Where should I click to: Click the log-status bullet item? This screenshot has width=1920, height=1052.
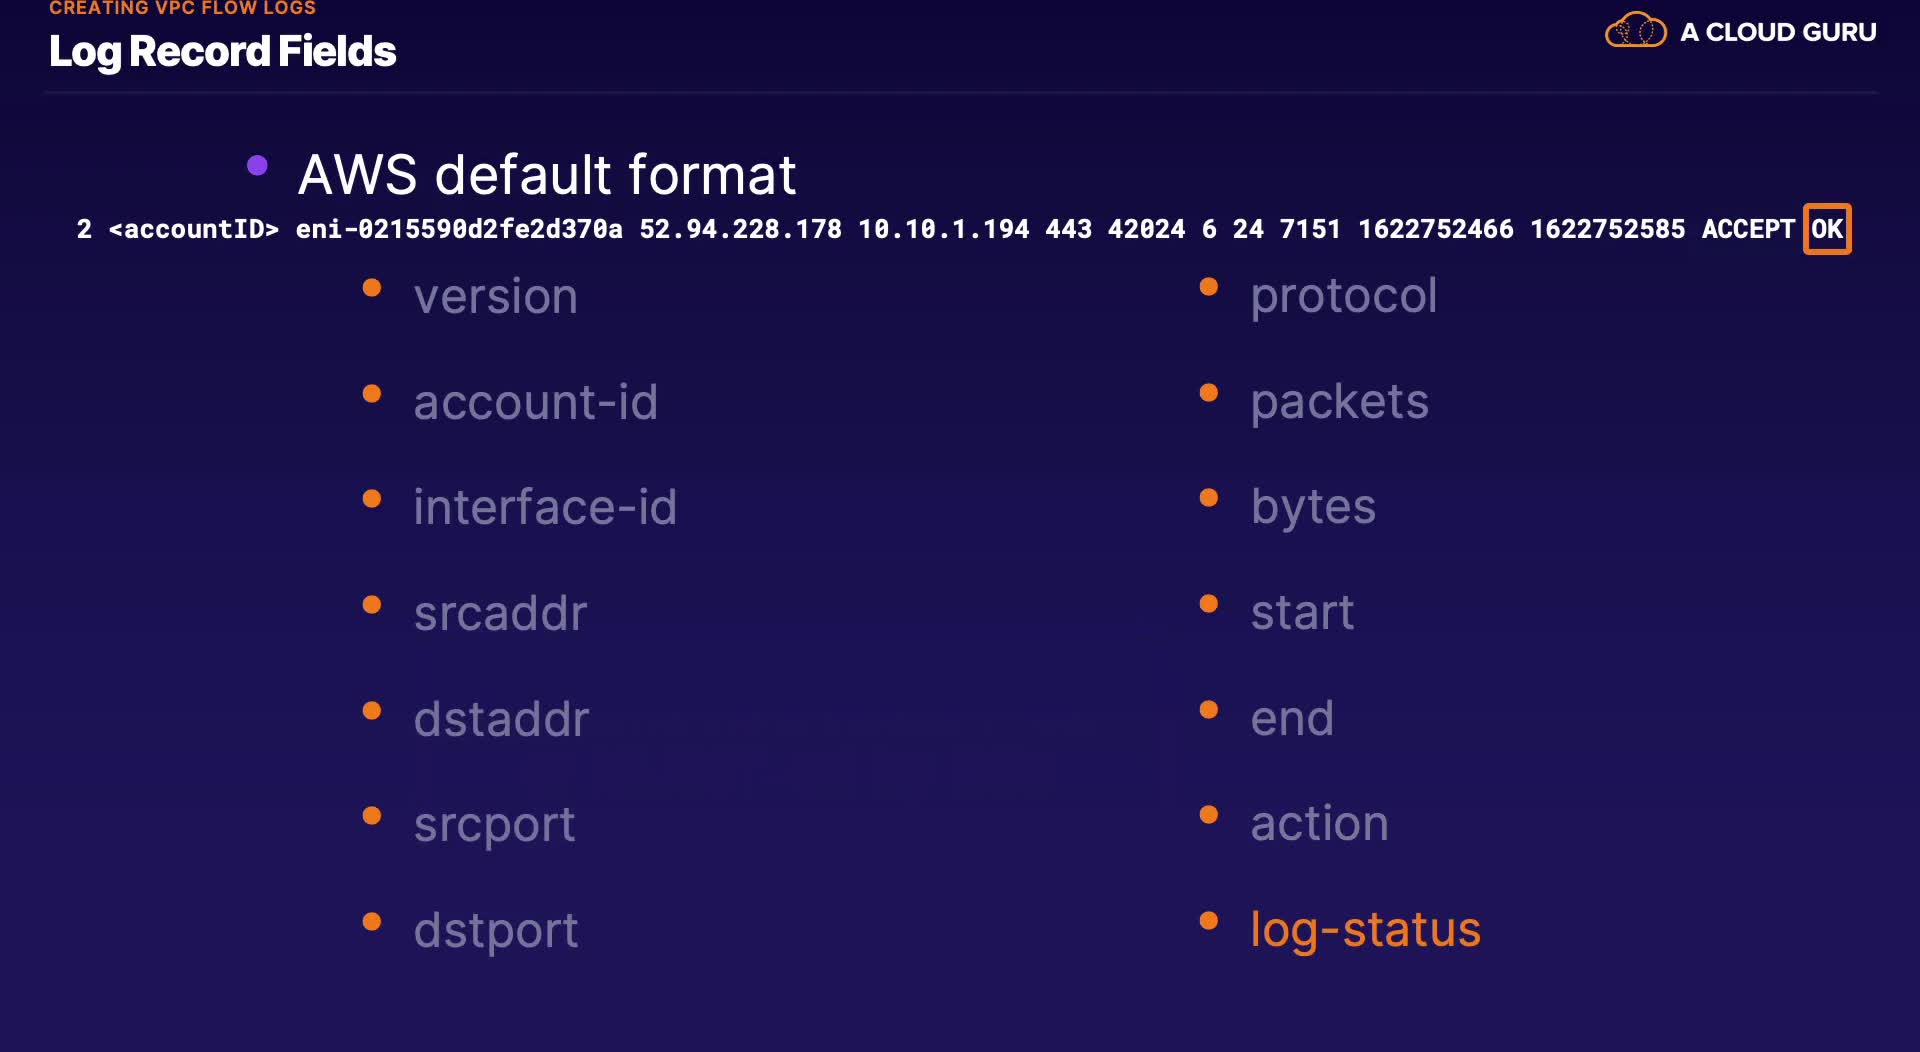pos(1365,929)
